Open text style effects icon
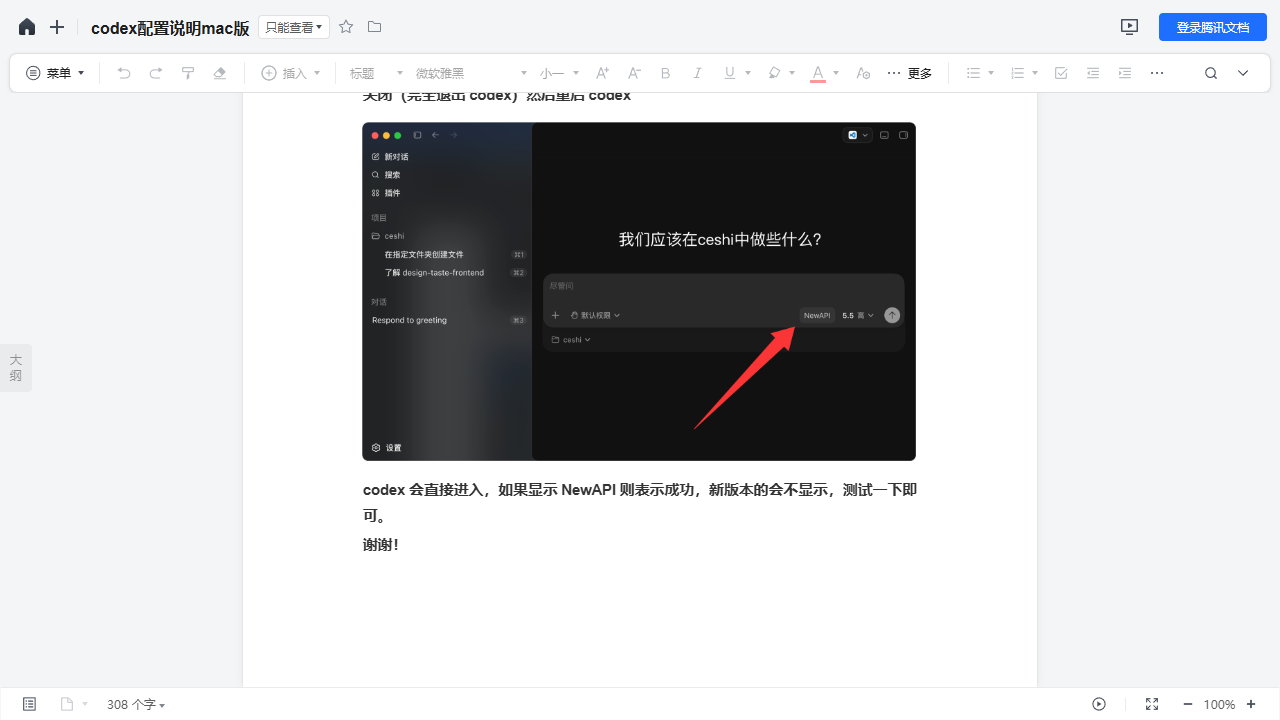Screen dimensions: 1280x720 (x=864, y=73)
